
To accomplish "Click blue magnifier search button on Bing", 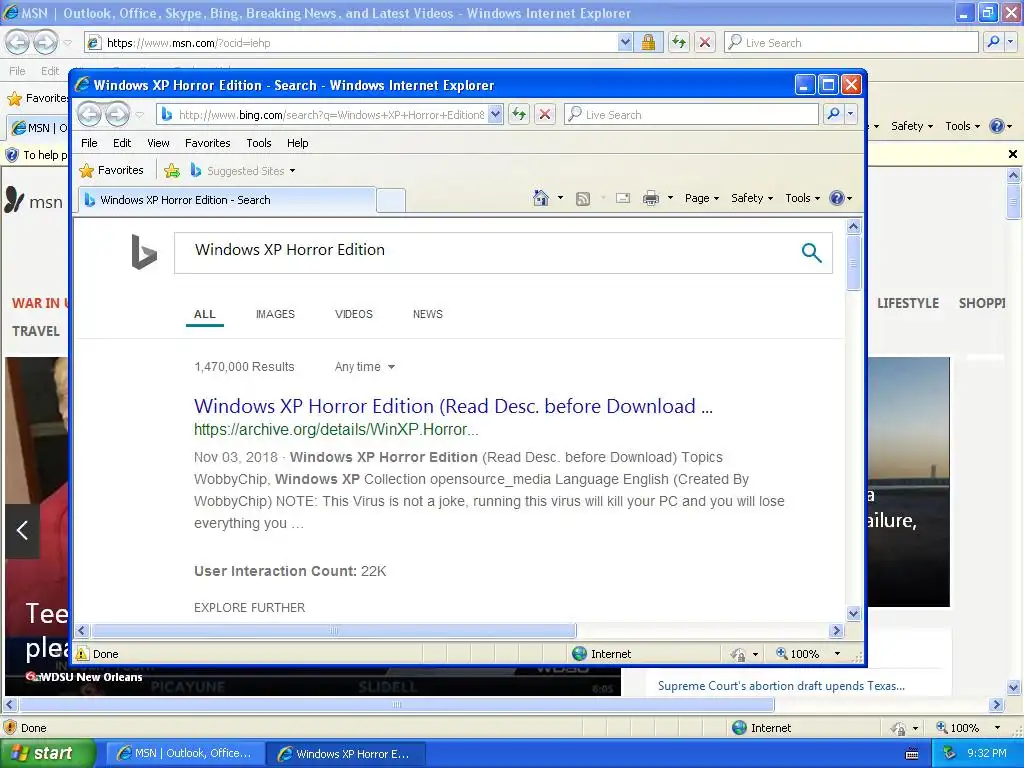I will pos(811,252).
